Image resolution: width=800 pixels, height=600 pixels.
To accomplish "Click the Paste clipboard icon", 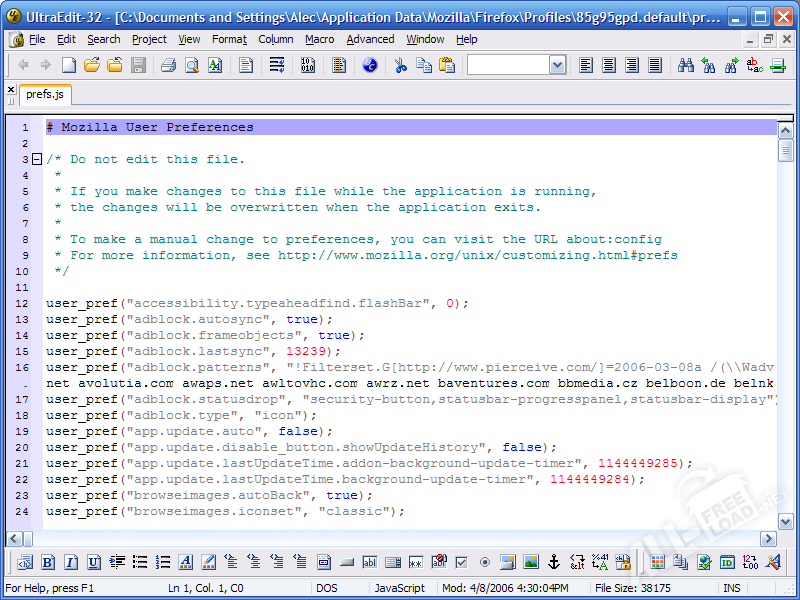I will coord(447,65).
